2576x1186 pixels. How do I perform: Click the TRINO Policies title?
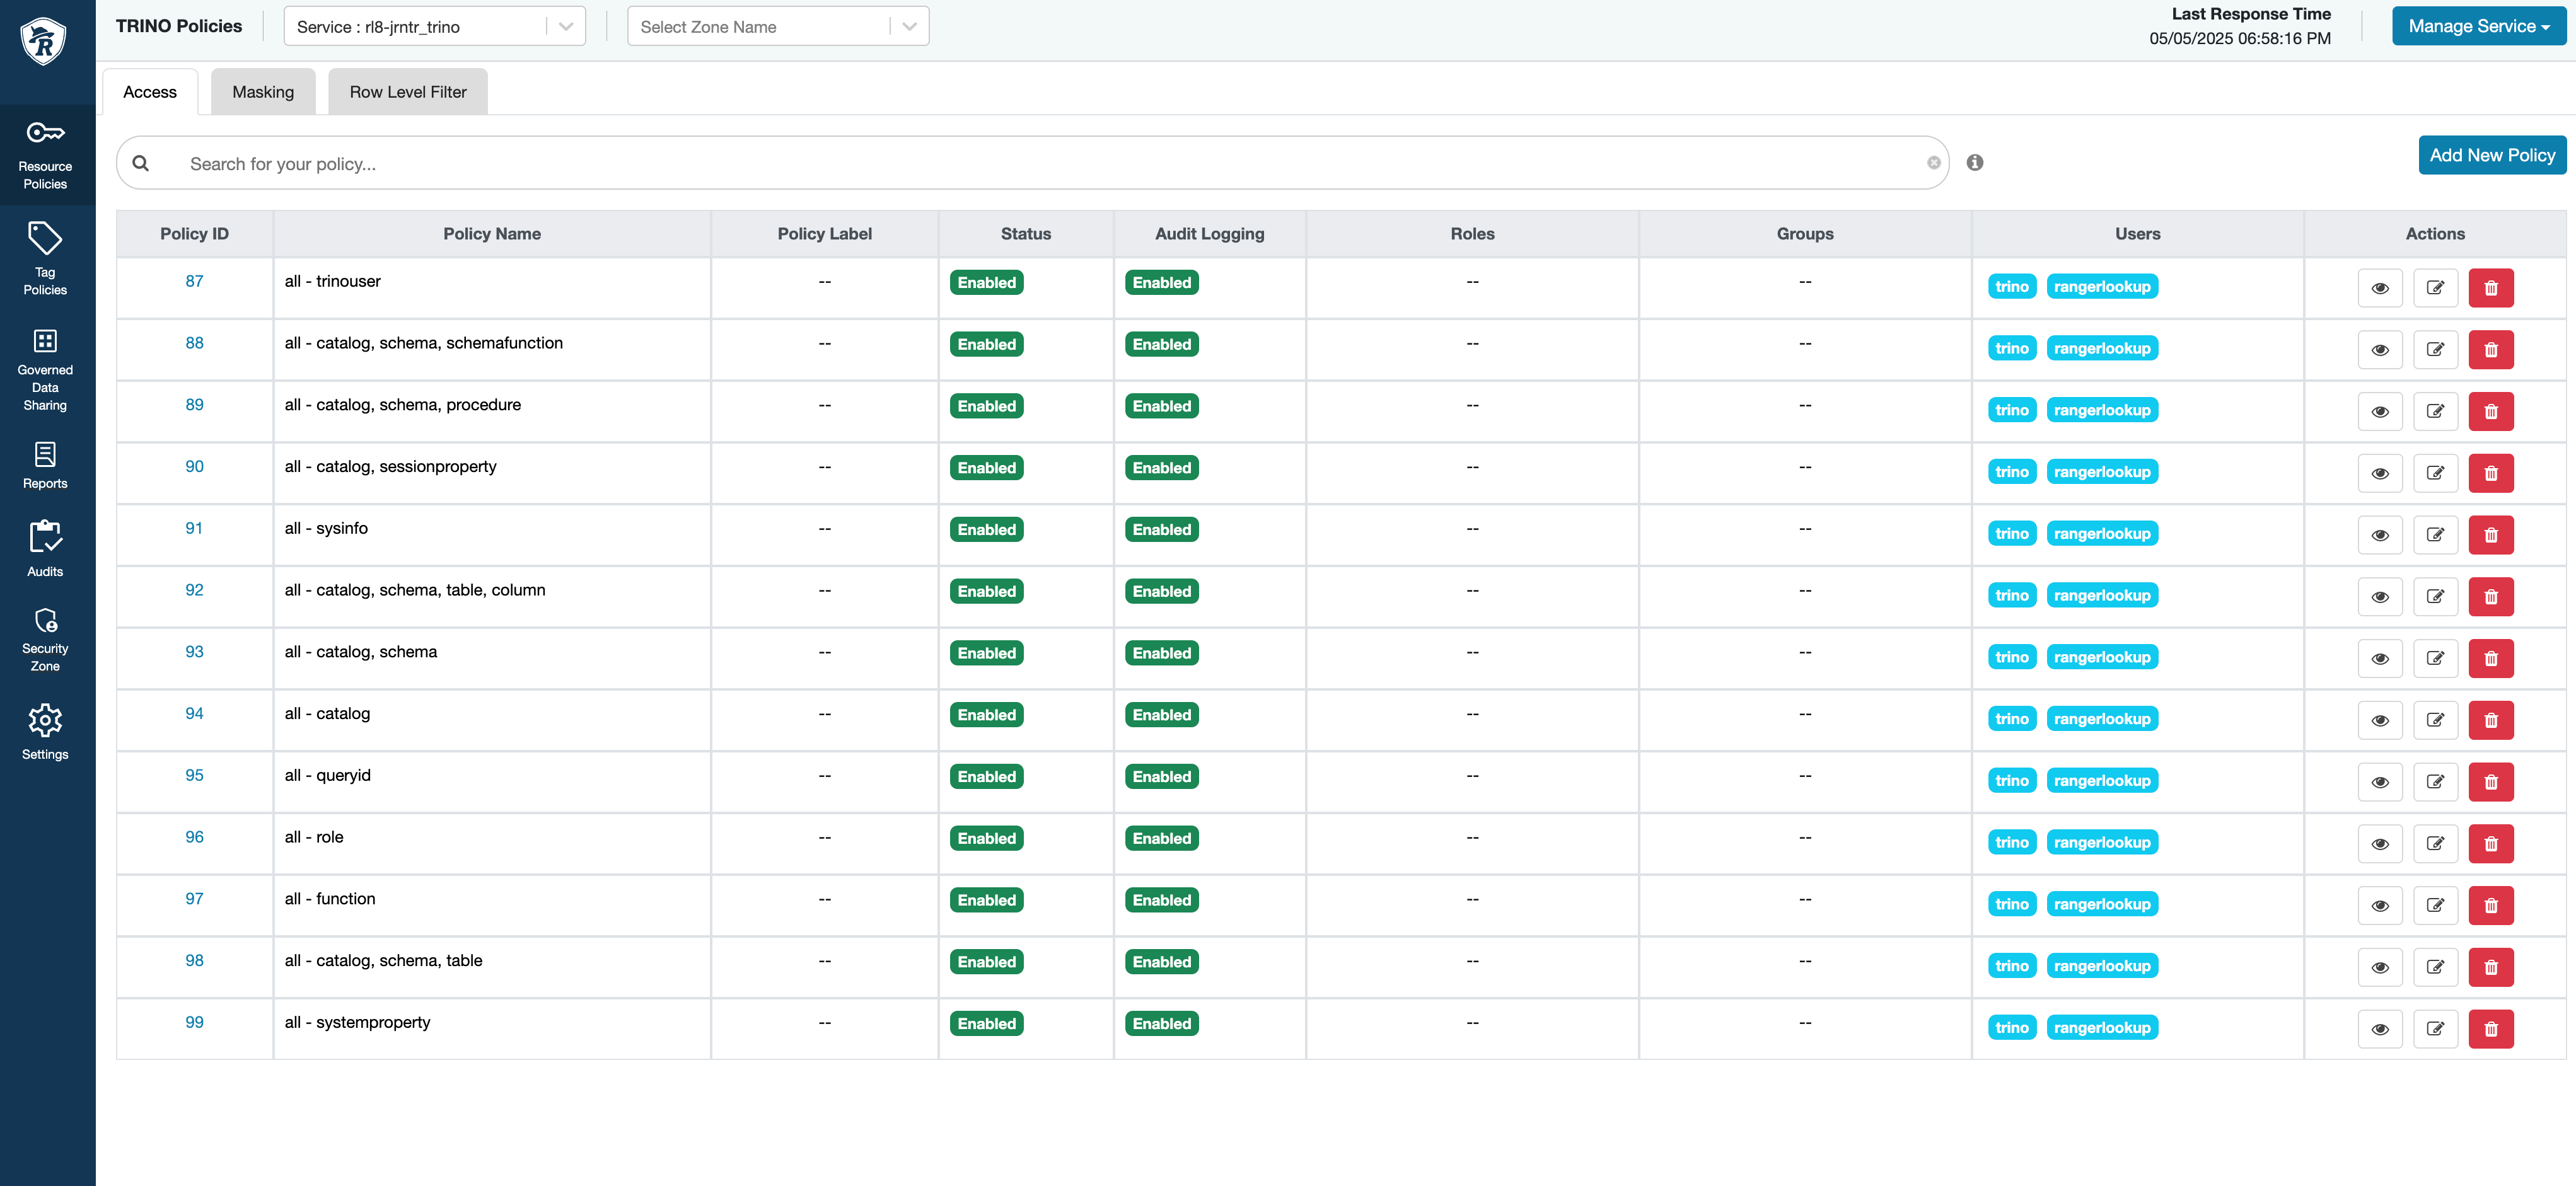(x=179, y=26)
